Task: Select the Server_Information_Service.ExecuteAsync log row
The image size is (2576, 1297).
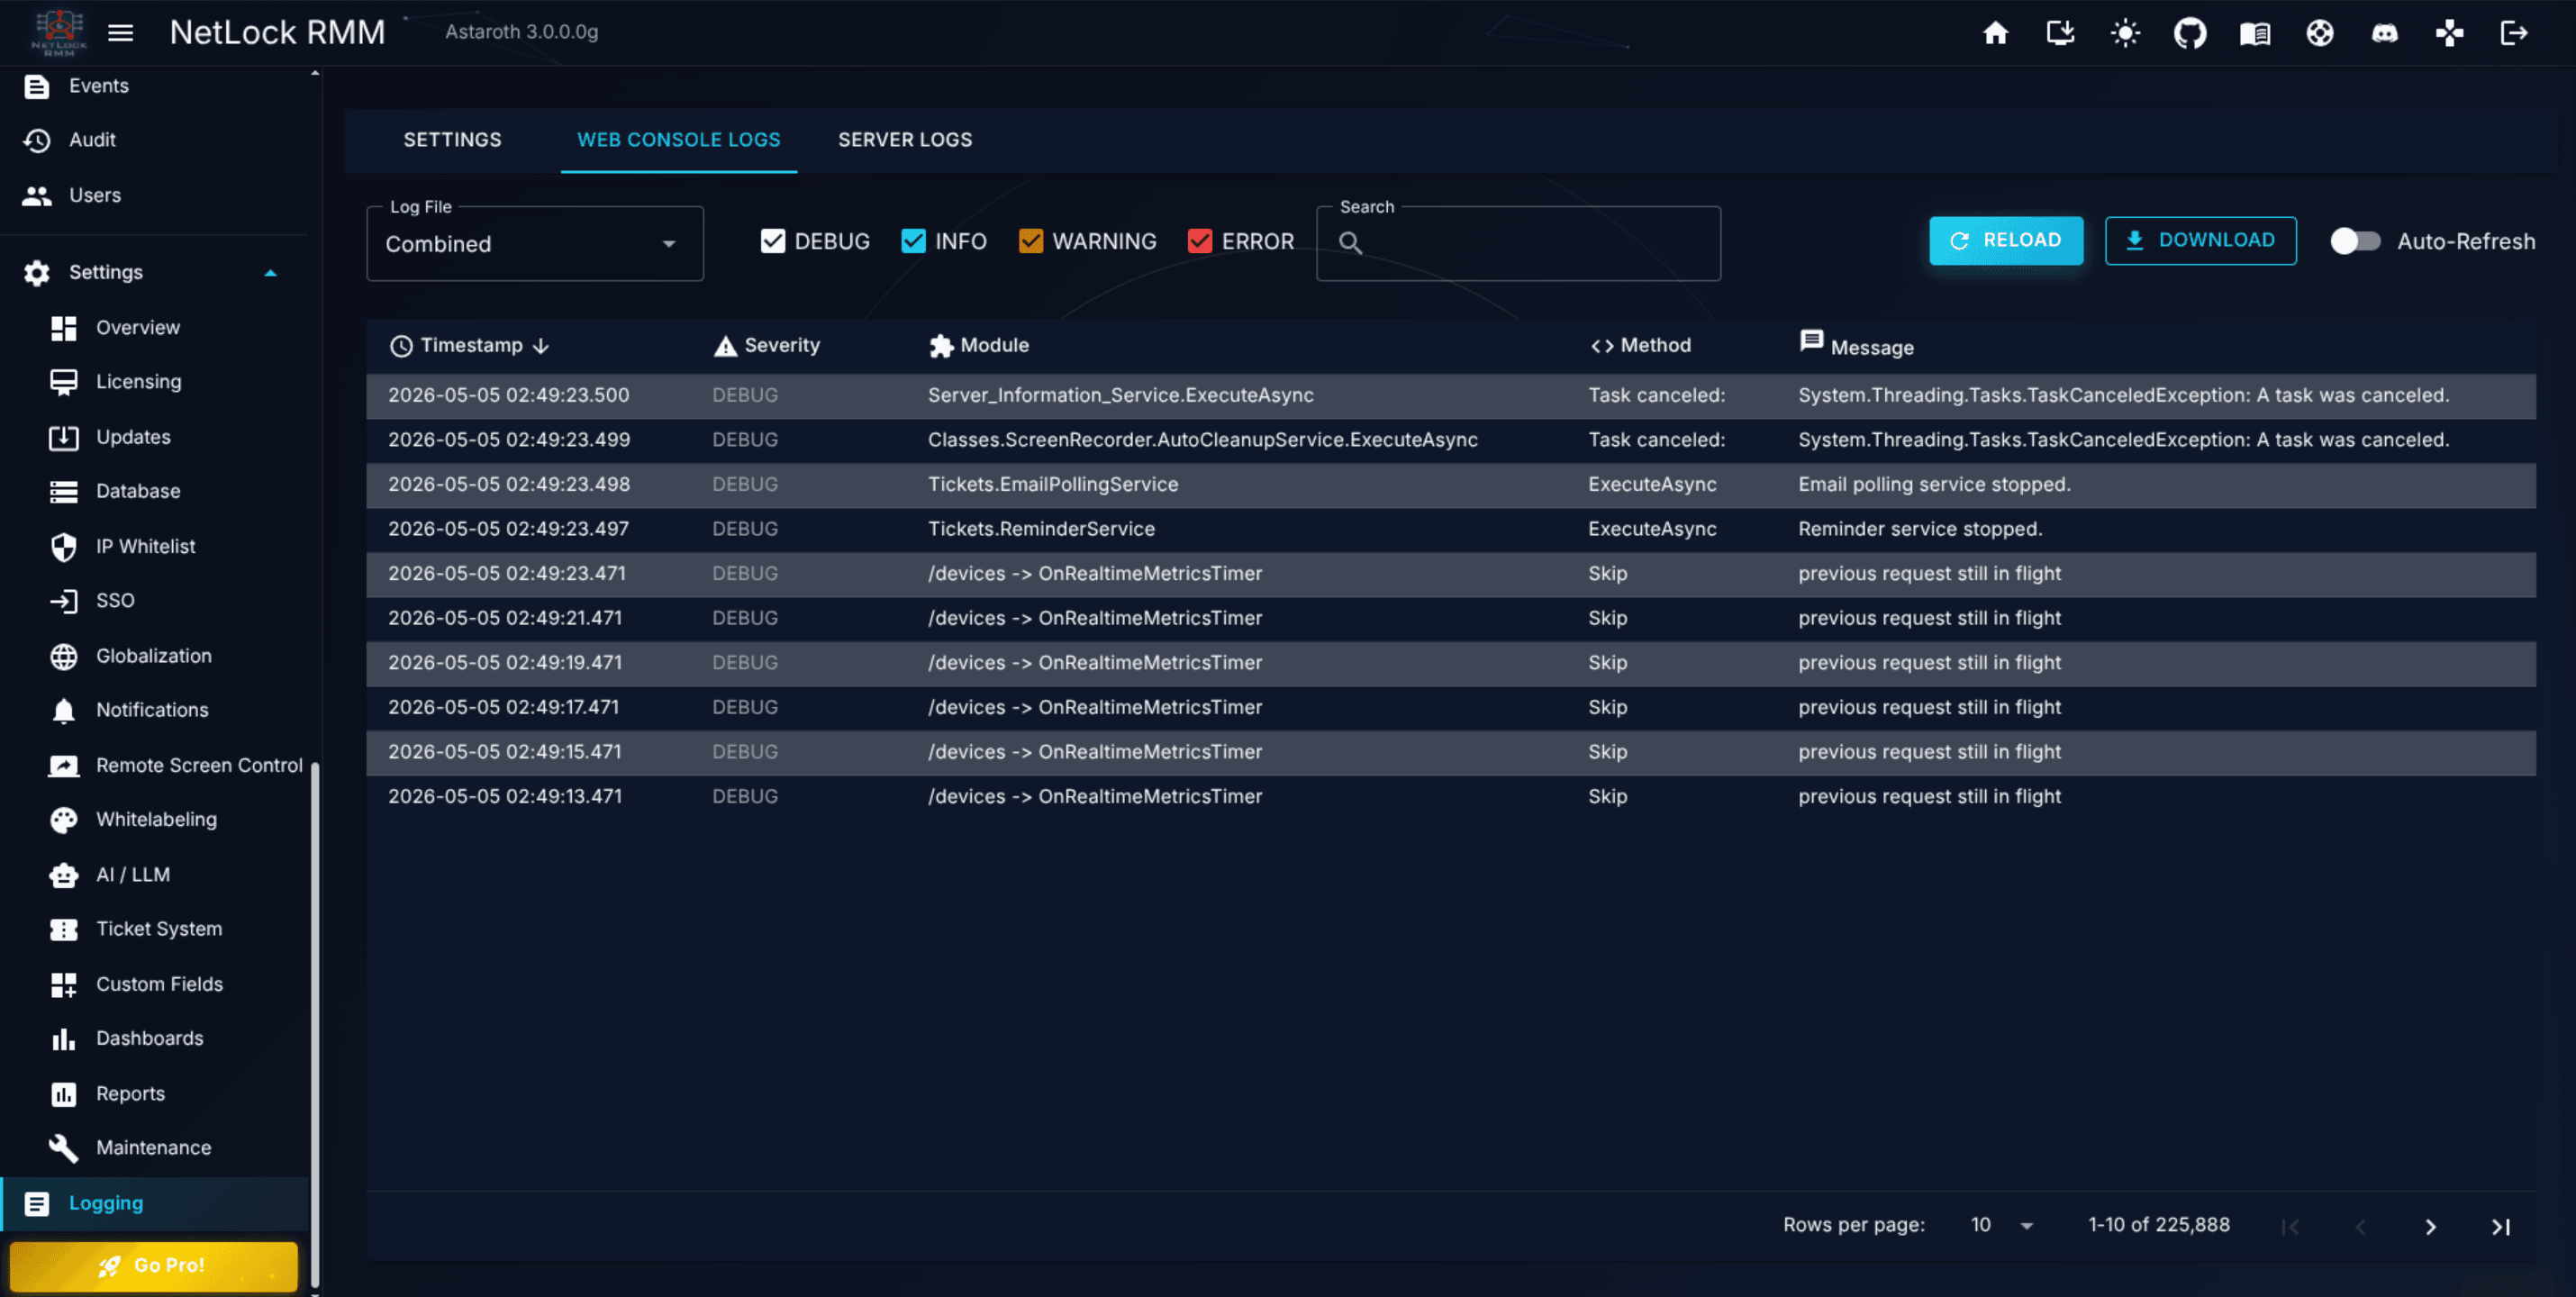Action: coord(1450,395)
